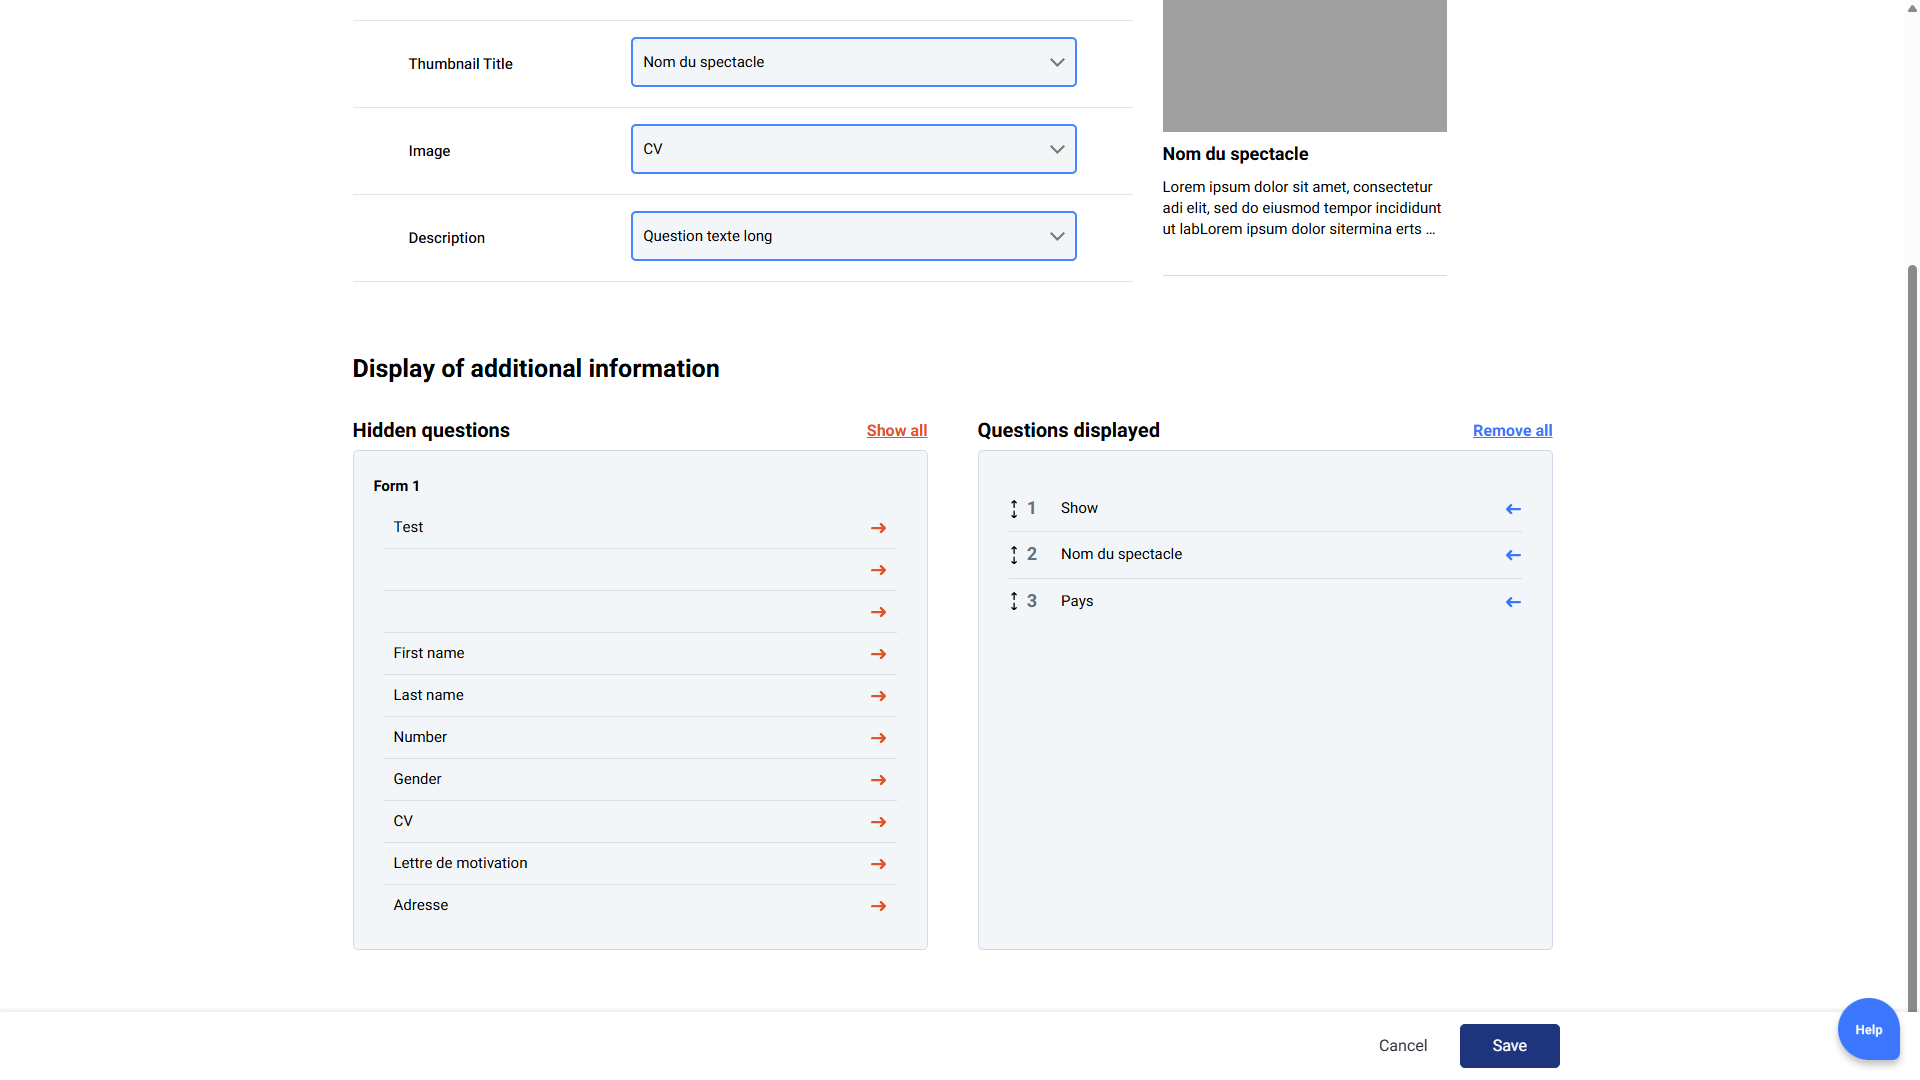Viewport: 1920px width, 1080px height.
Task: Click the arrow on the CV row
Action: tap(878, 822)
